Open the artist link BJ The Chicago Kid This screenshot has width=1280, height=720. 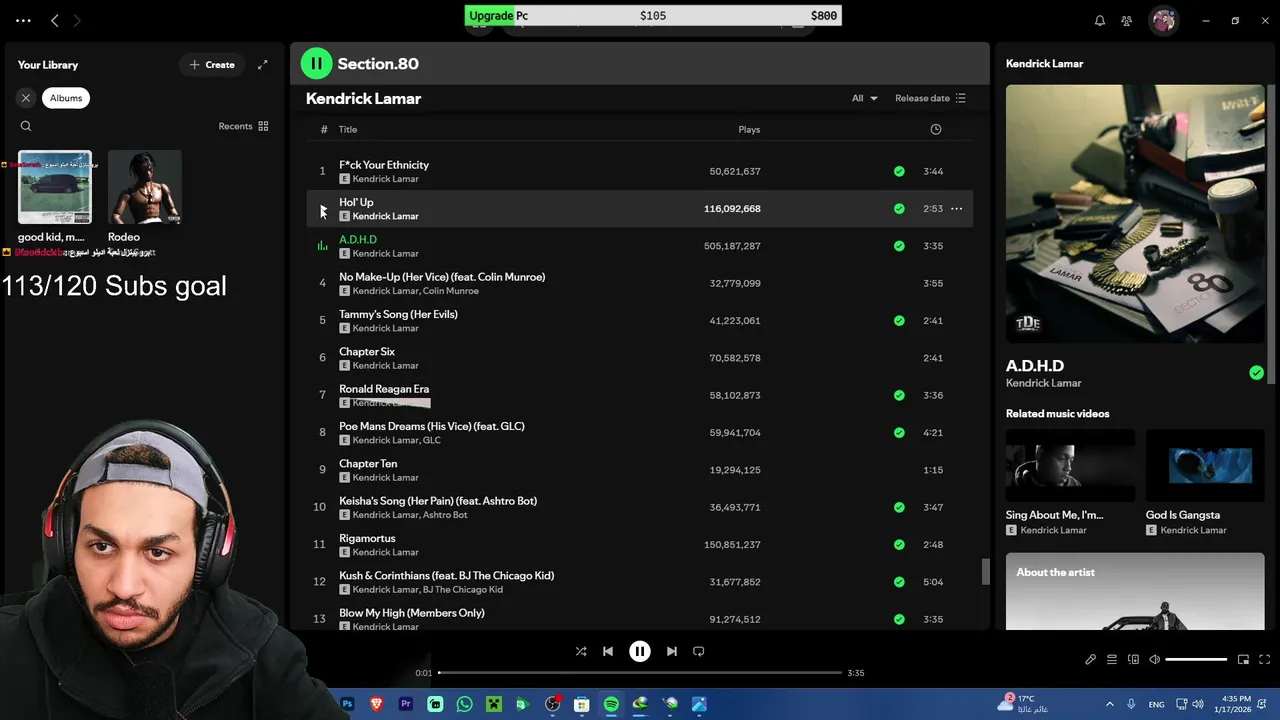point(463,590)
